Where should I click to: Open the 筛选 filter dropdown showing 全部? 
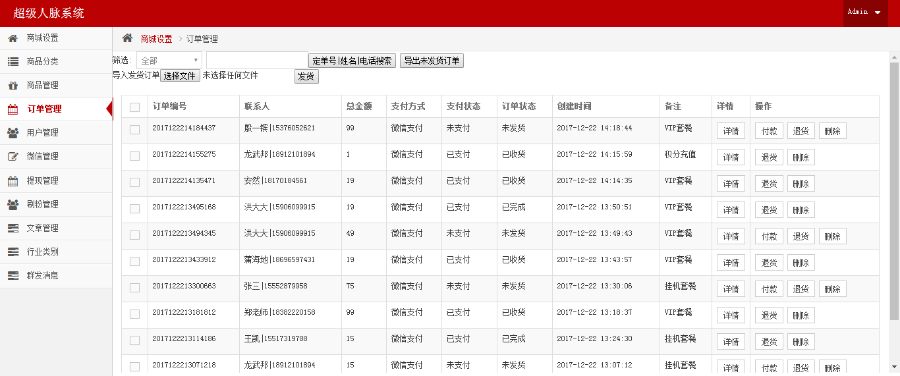coord(169,60)
